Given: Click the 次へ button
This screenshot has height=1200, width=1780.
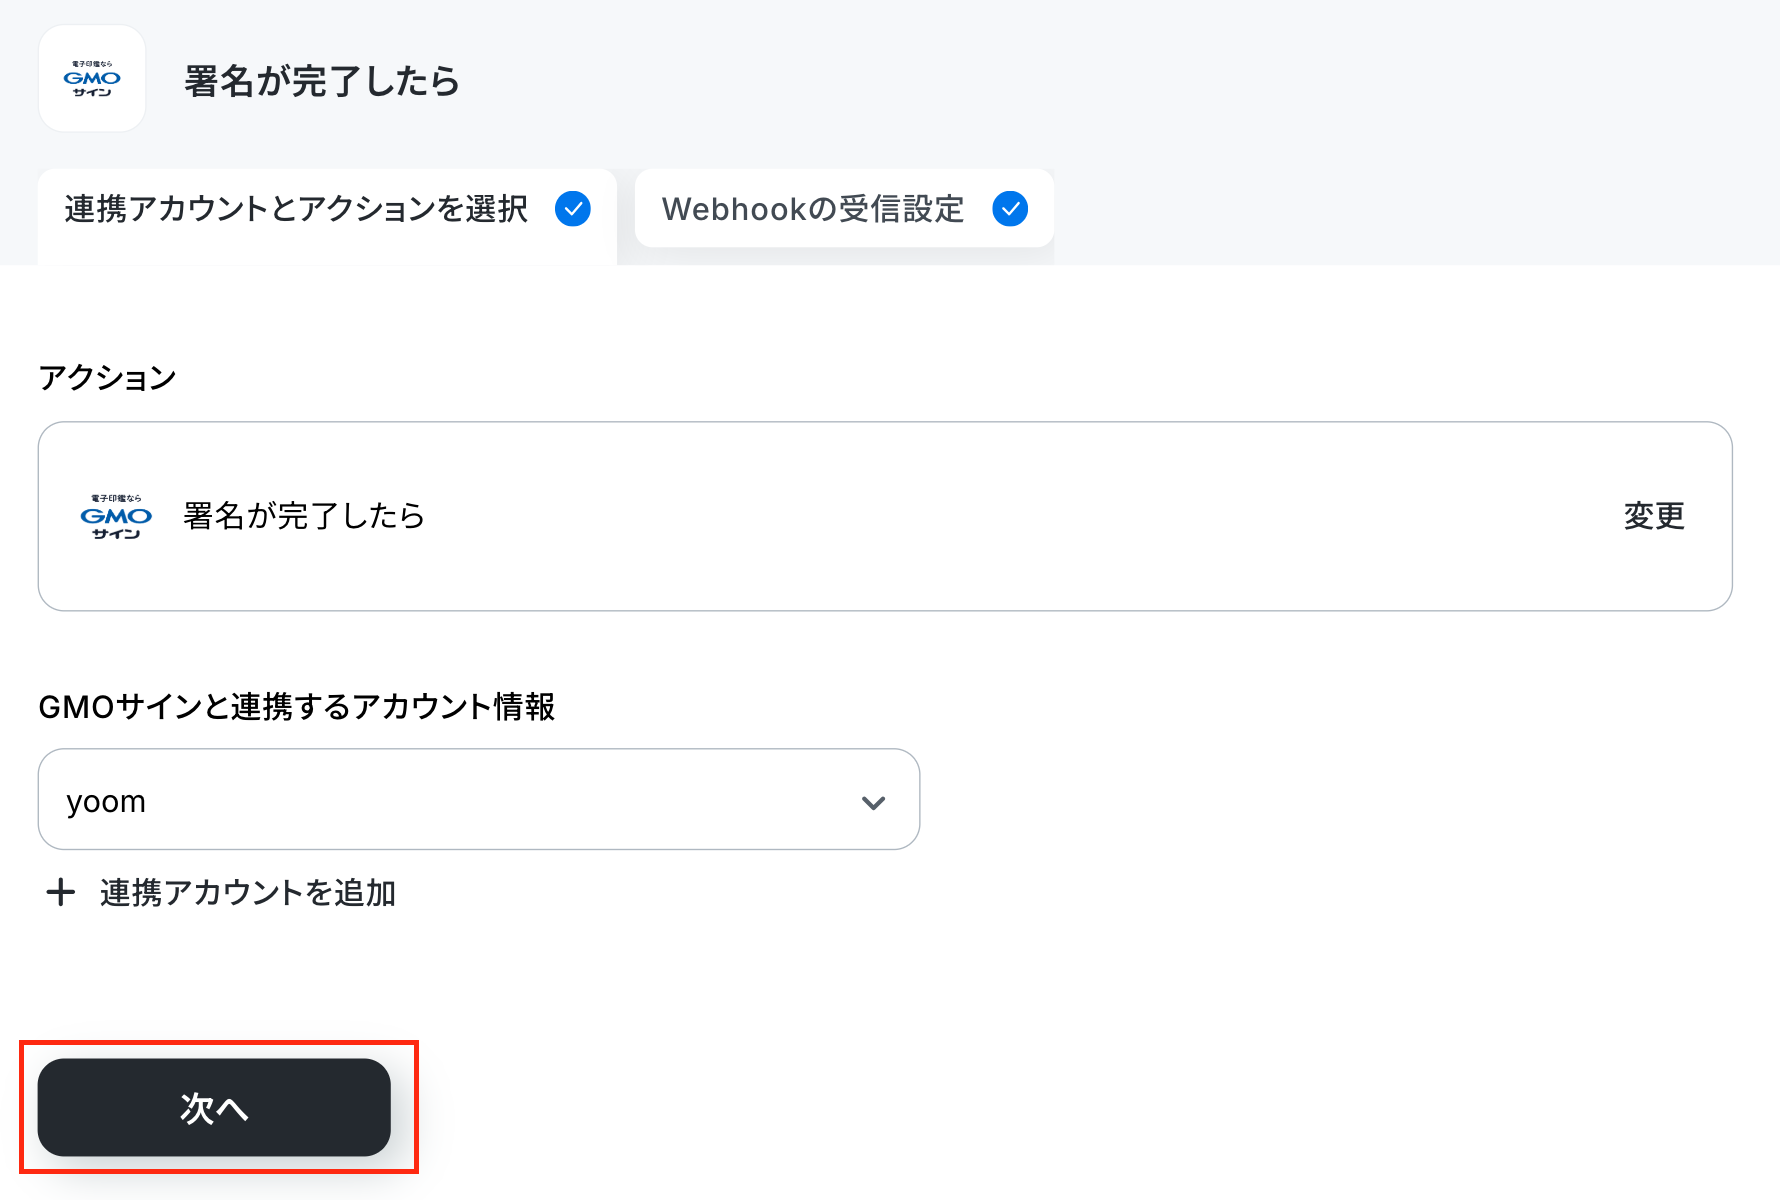Looking at the screenshot, I should click(x=214, y=1107).
